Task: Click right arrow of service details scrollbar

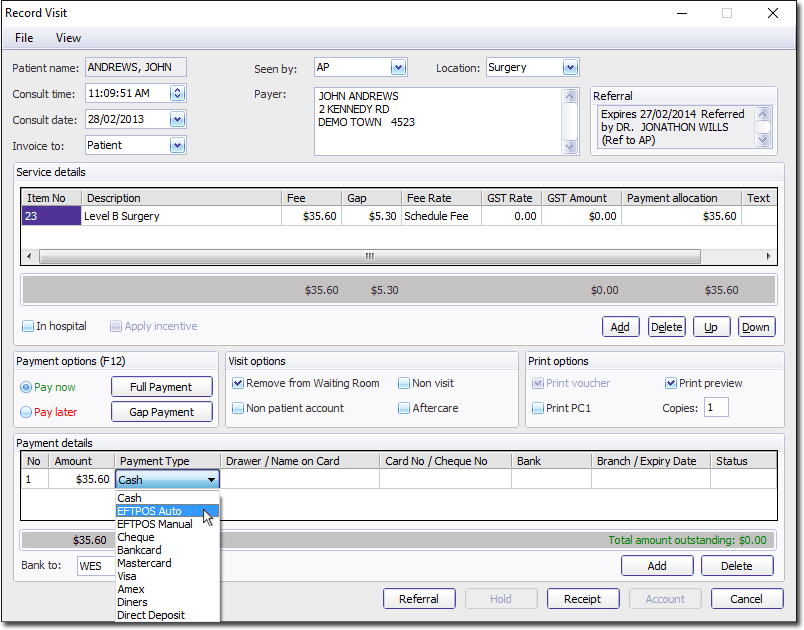Action: coord(769,256)
